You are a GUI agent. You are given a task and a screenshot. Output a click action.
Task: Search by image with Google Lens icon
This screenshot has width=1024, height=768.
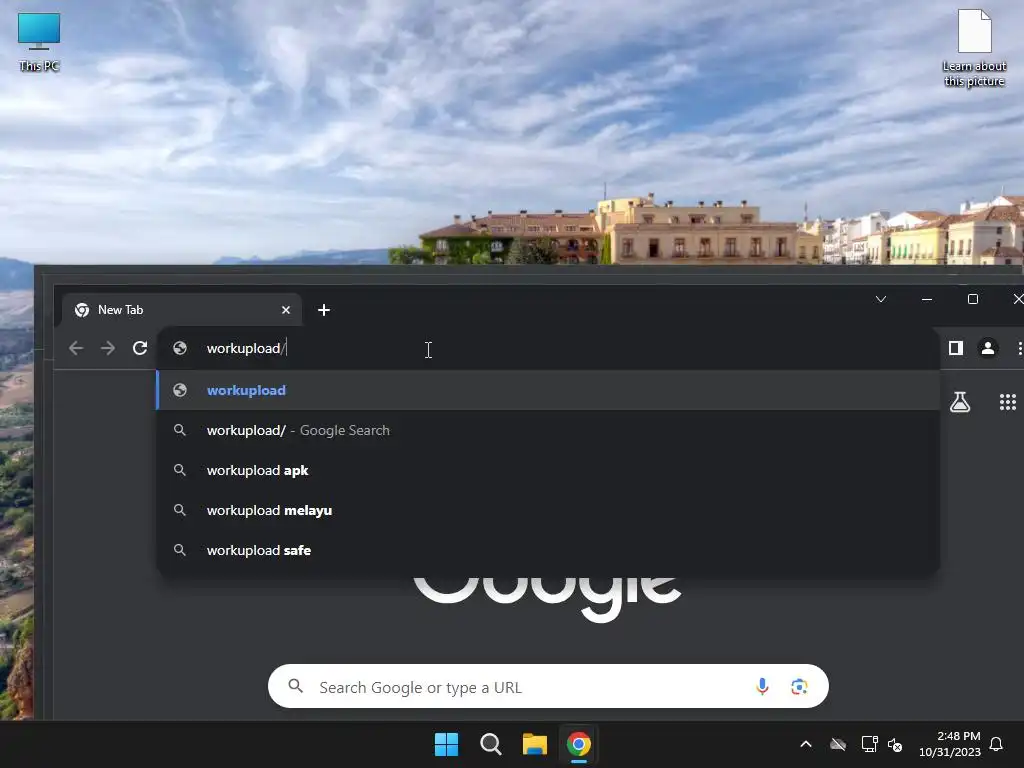click(799, 686)
